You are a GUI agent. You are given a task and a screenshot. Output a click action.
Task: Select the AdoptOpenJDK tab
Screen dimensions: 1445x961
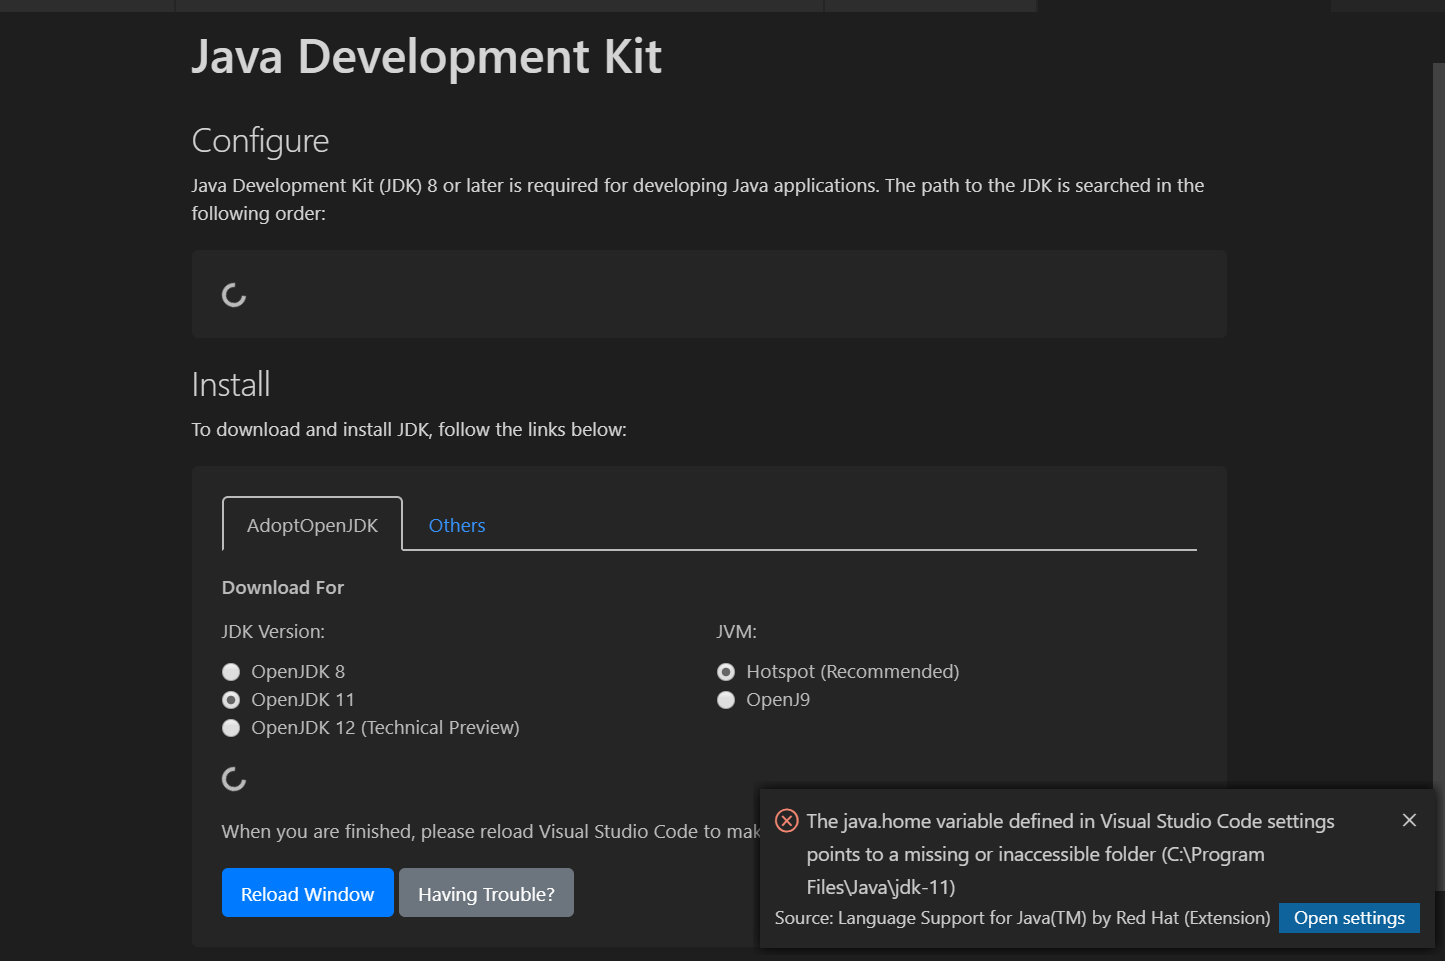312,524
